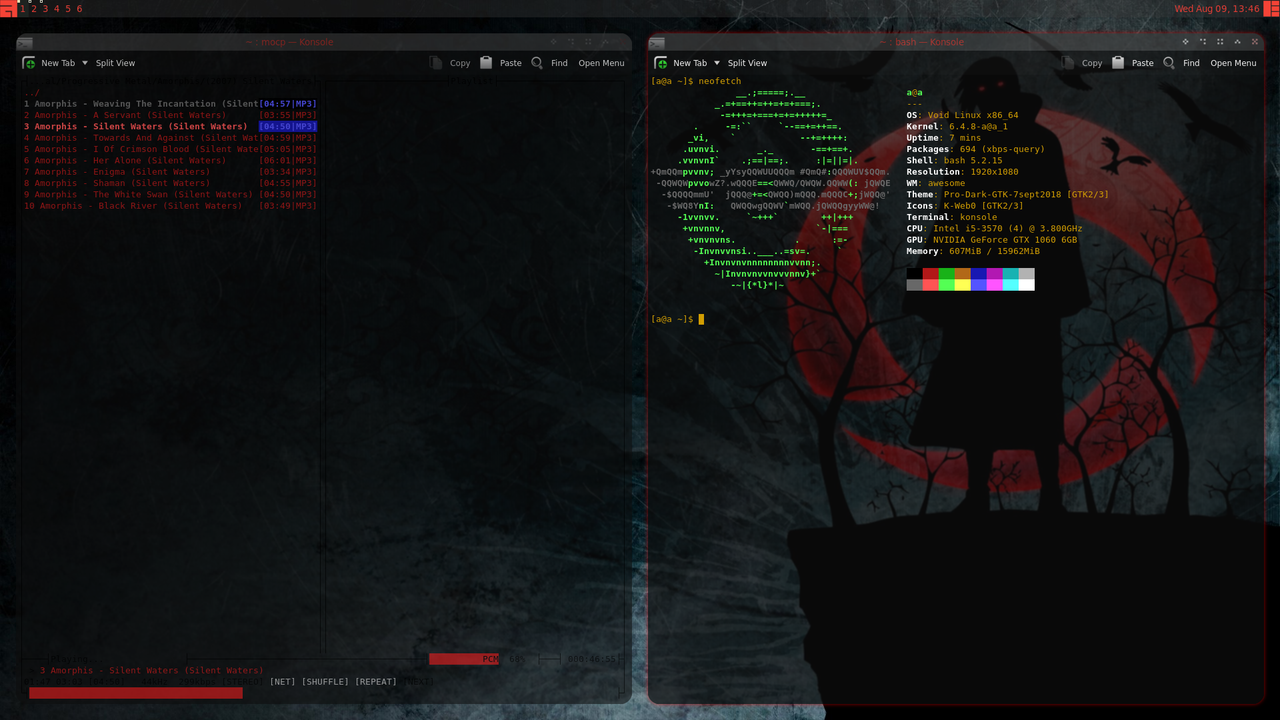Screen dimensions: 1280x720
Task: Click Split View in the mocp Konsole
Action: (x=115, y=63)
